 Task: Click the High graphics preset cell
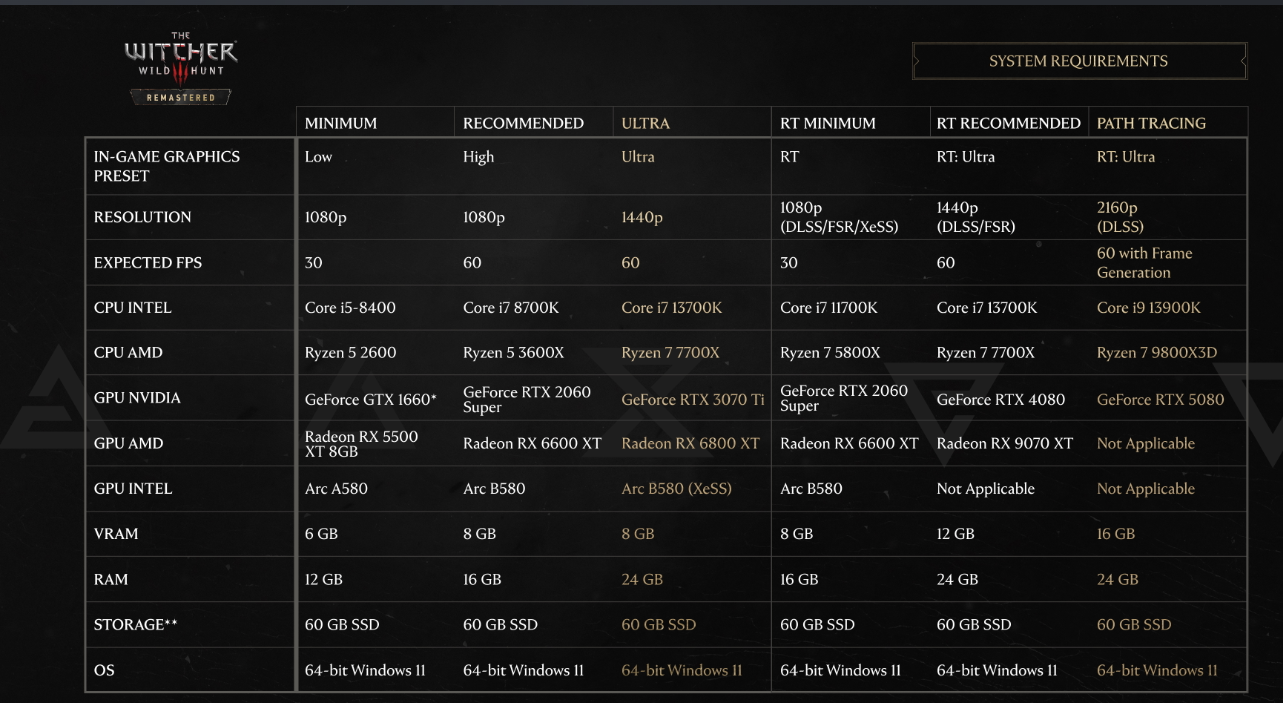click(x=478, y=157)
